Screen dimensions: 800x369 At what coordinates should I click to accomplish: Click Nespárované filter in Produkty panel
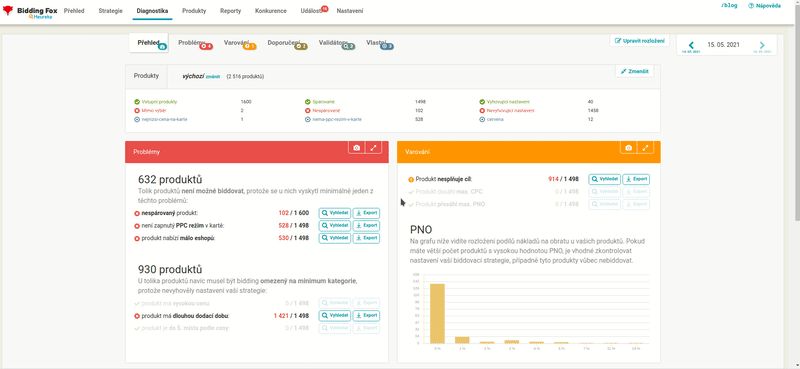[322, 110]
